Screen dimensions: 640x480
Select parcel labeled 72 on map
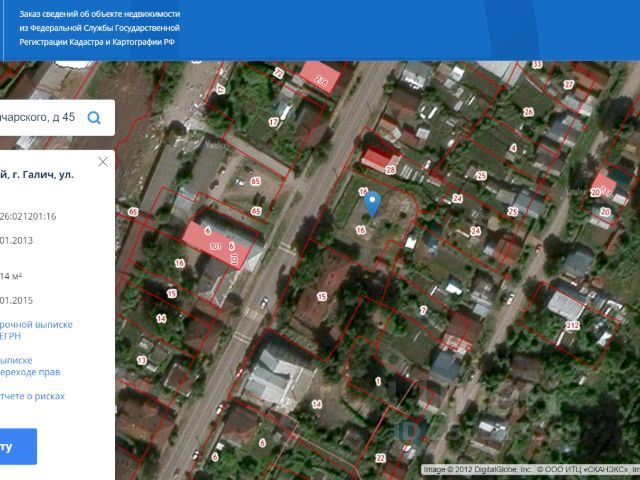[279, 74]
